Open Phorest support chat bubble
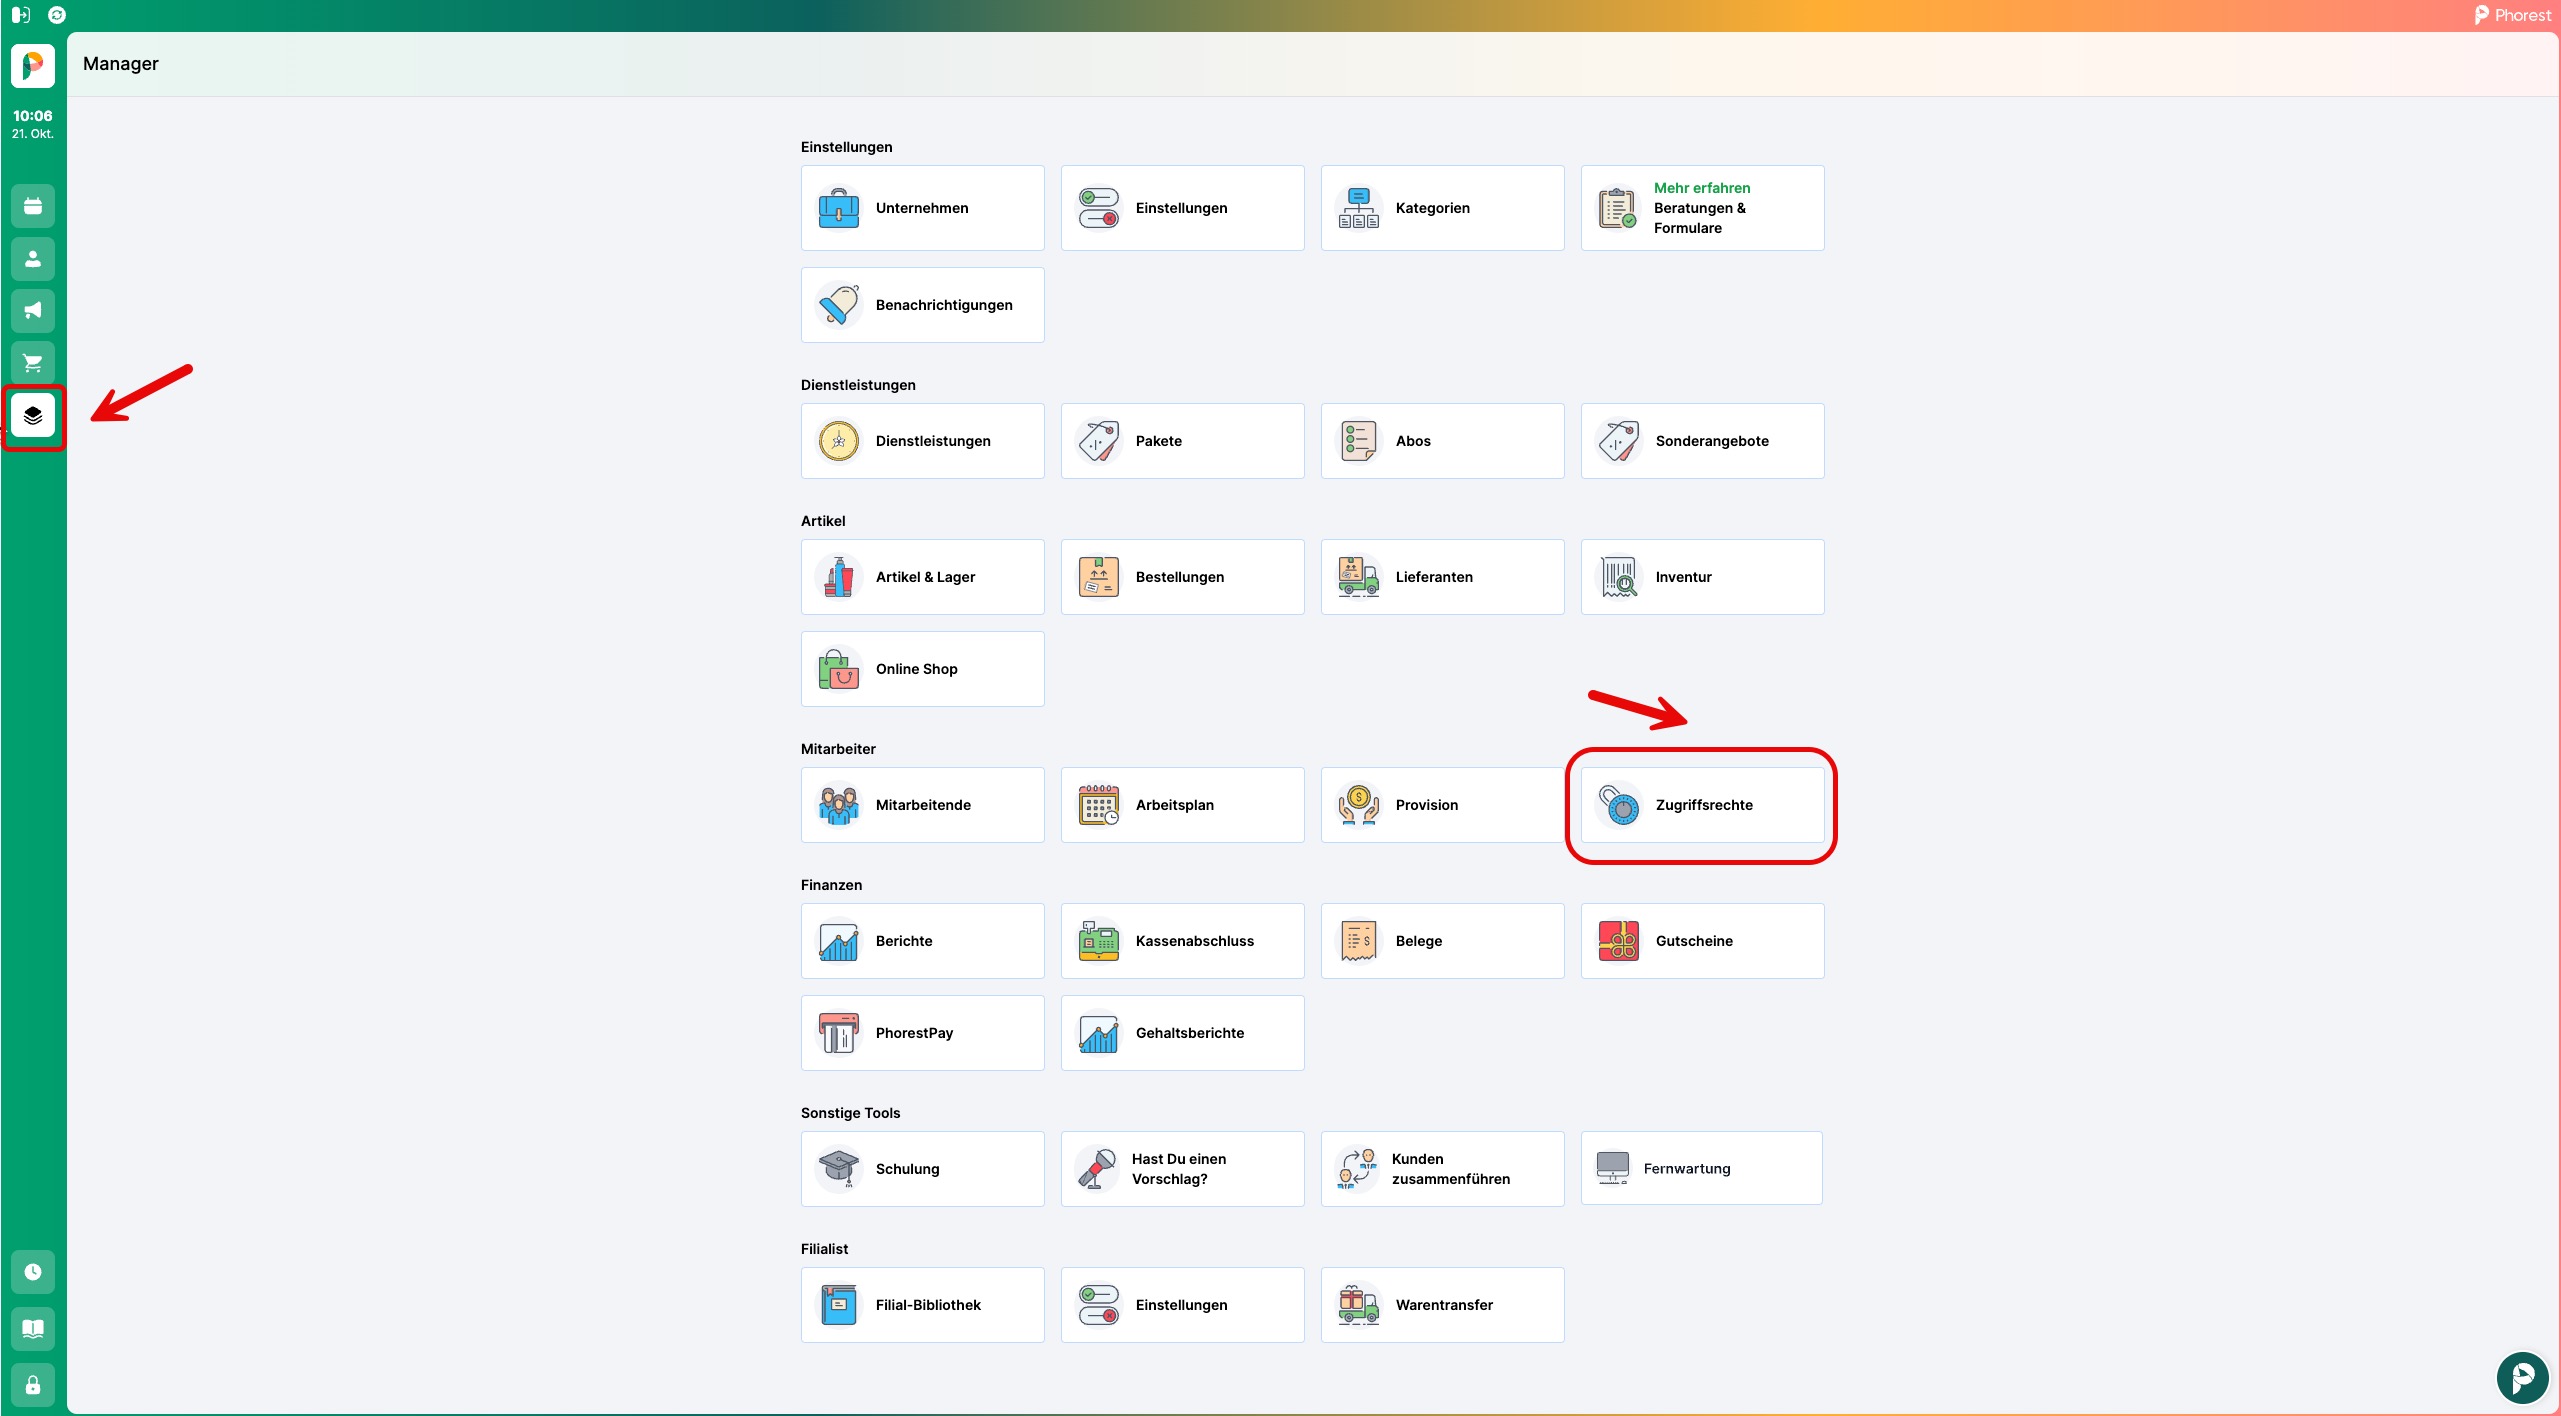Image resolution: width=2561 pixels, height=1416 pixels. tap(2521, 1377)
